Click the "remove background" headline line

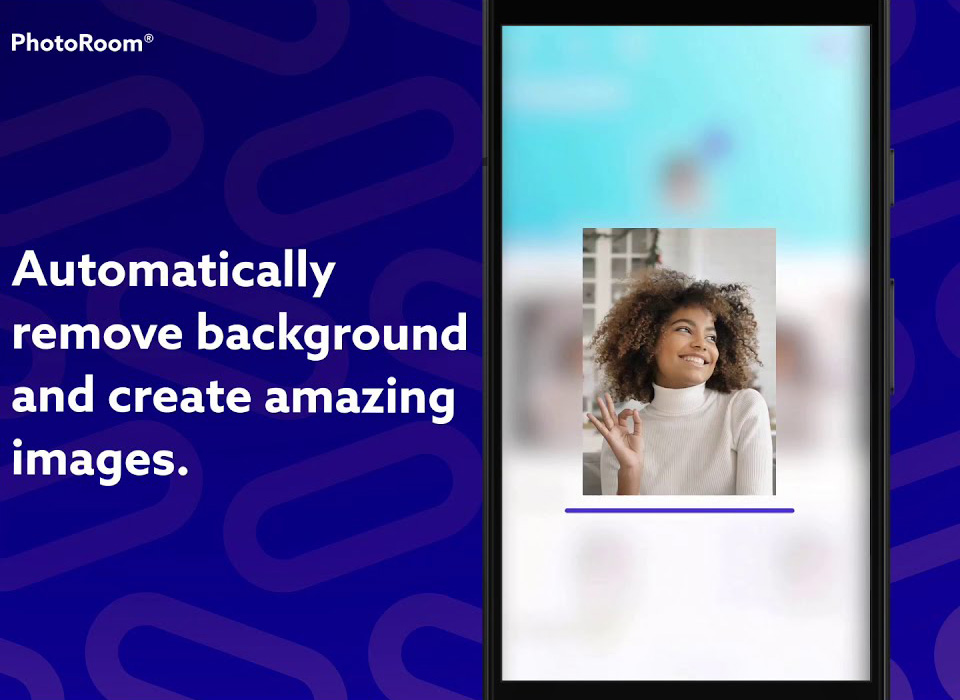pos(239,334)
